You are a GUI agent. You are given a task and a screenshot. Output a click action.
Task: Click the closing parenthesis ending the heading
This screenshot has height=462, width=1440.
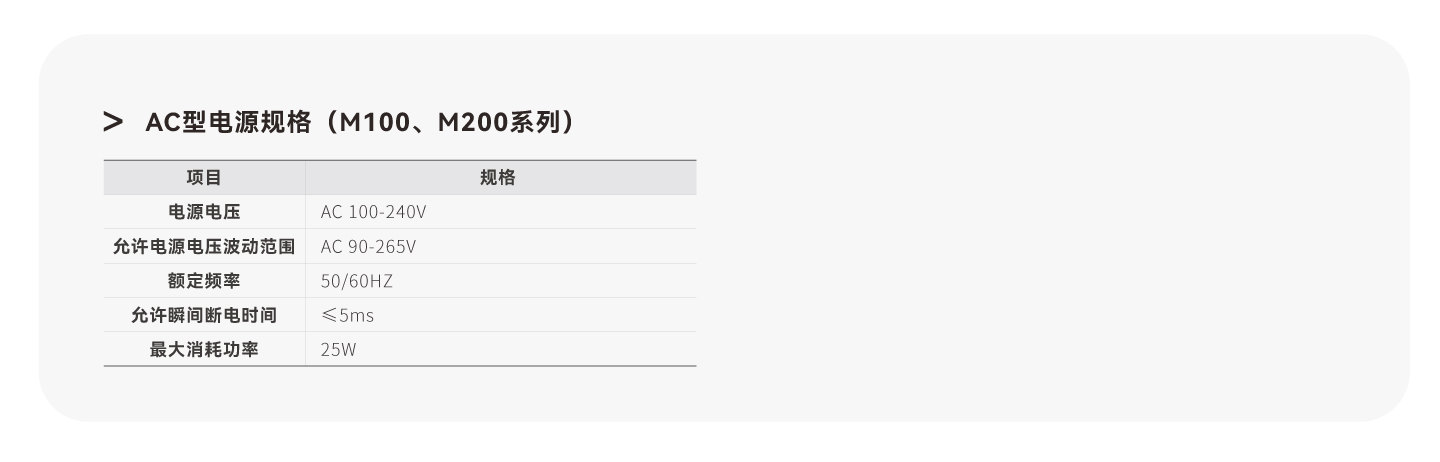(x=570, y=123)
